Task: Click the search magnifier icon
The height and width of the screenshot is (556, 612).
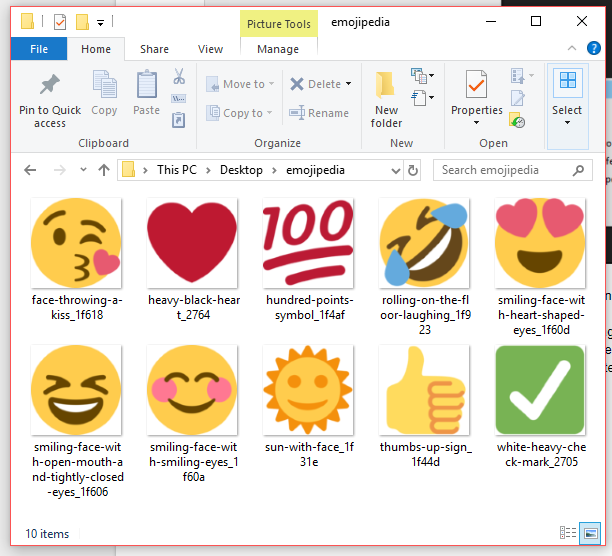Action: (x=578, y=170)
